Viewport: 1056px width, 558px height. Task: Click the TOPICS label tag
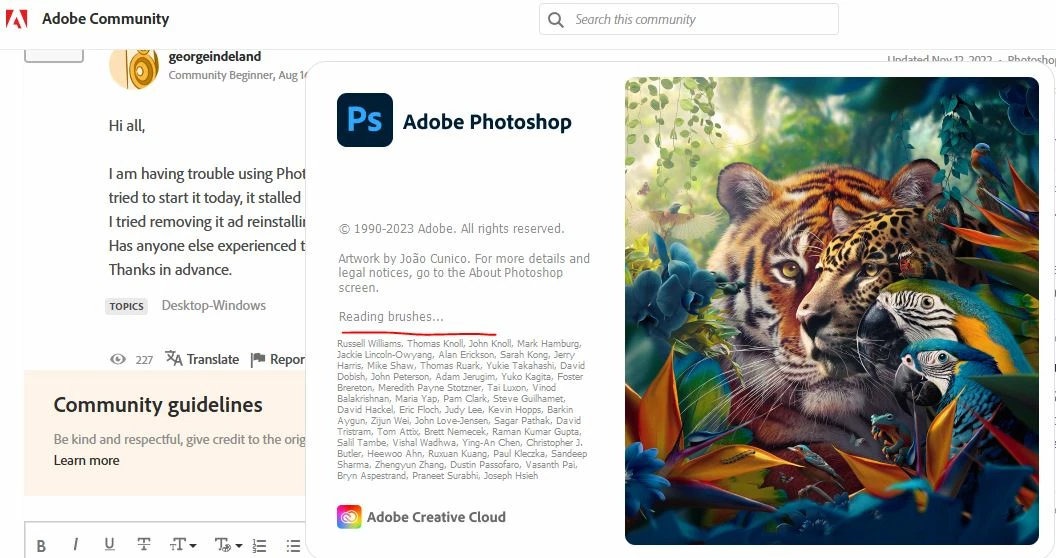127,306
